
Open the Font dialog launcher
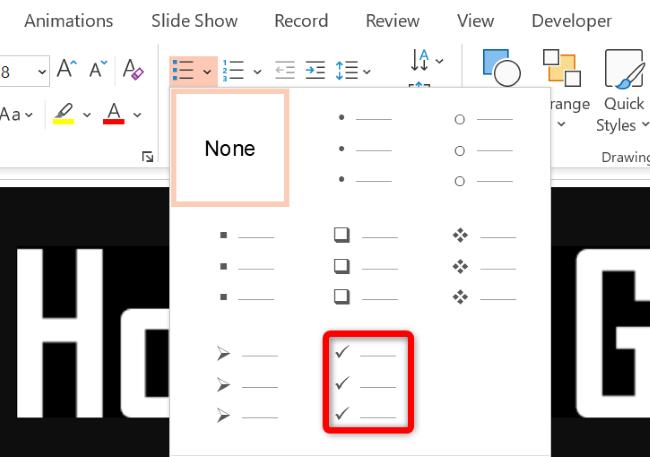(x=148, y=157)
